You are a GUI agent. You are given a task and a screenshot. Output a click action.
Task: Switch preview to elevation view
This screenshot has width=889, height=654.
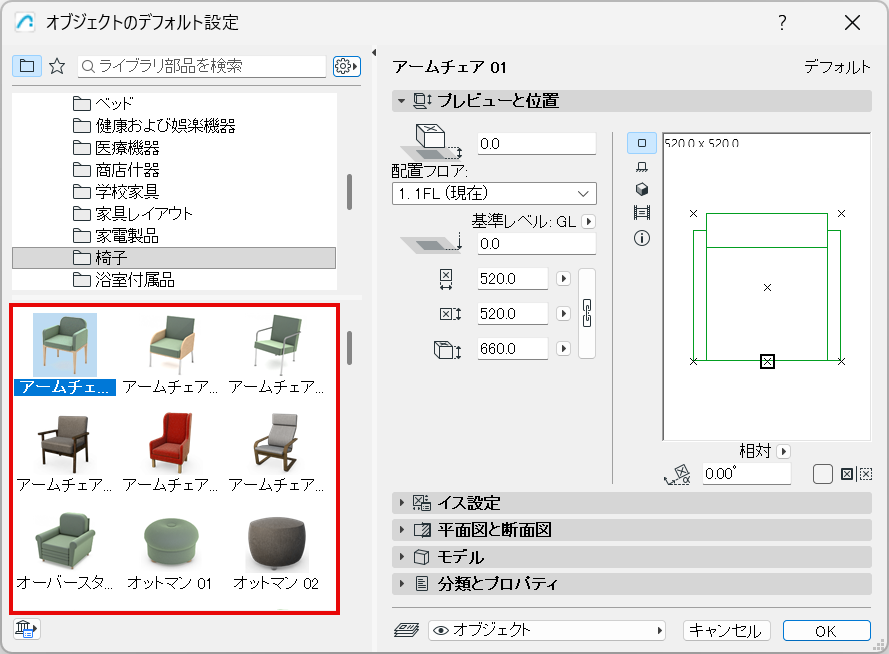pyautogui.click(x=642, y=167)
